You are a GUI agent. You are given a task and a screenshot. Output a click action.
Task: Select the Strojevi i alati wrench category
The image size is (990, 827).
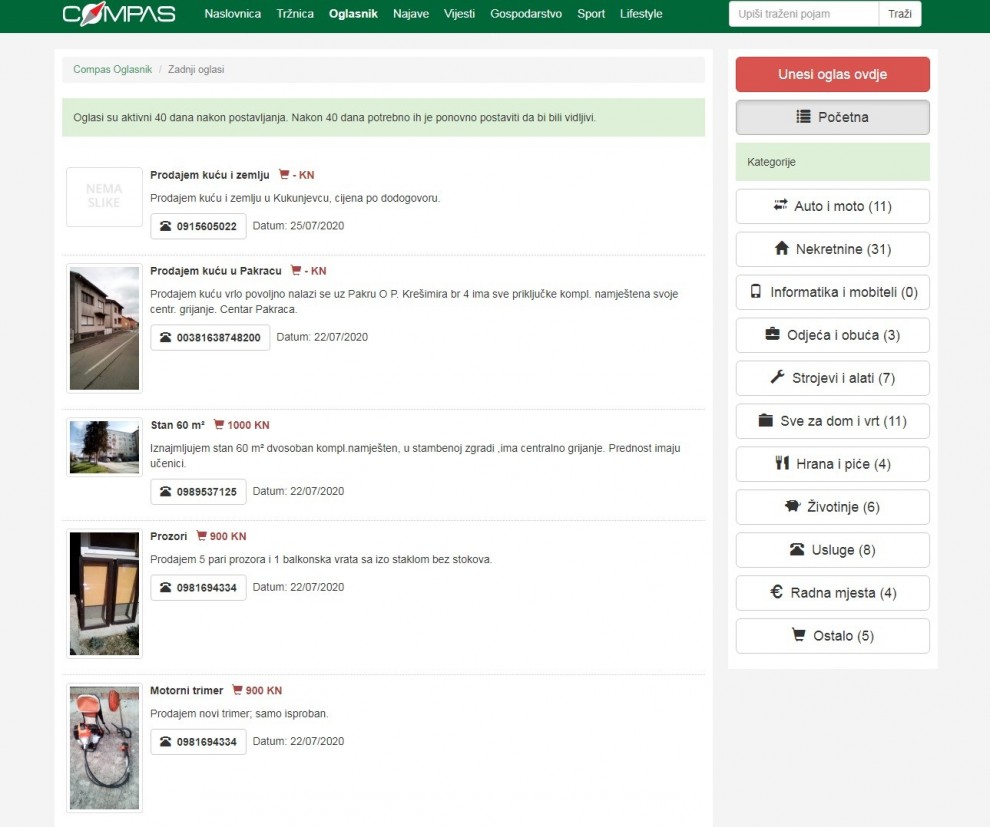point(832,378)
